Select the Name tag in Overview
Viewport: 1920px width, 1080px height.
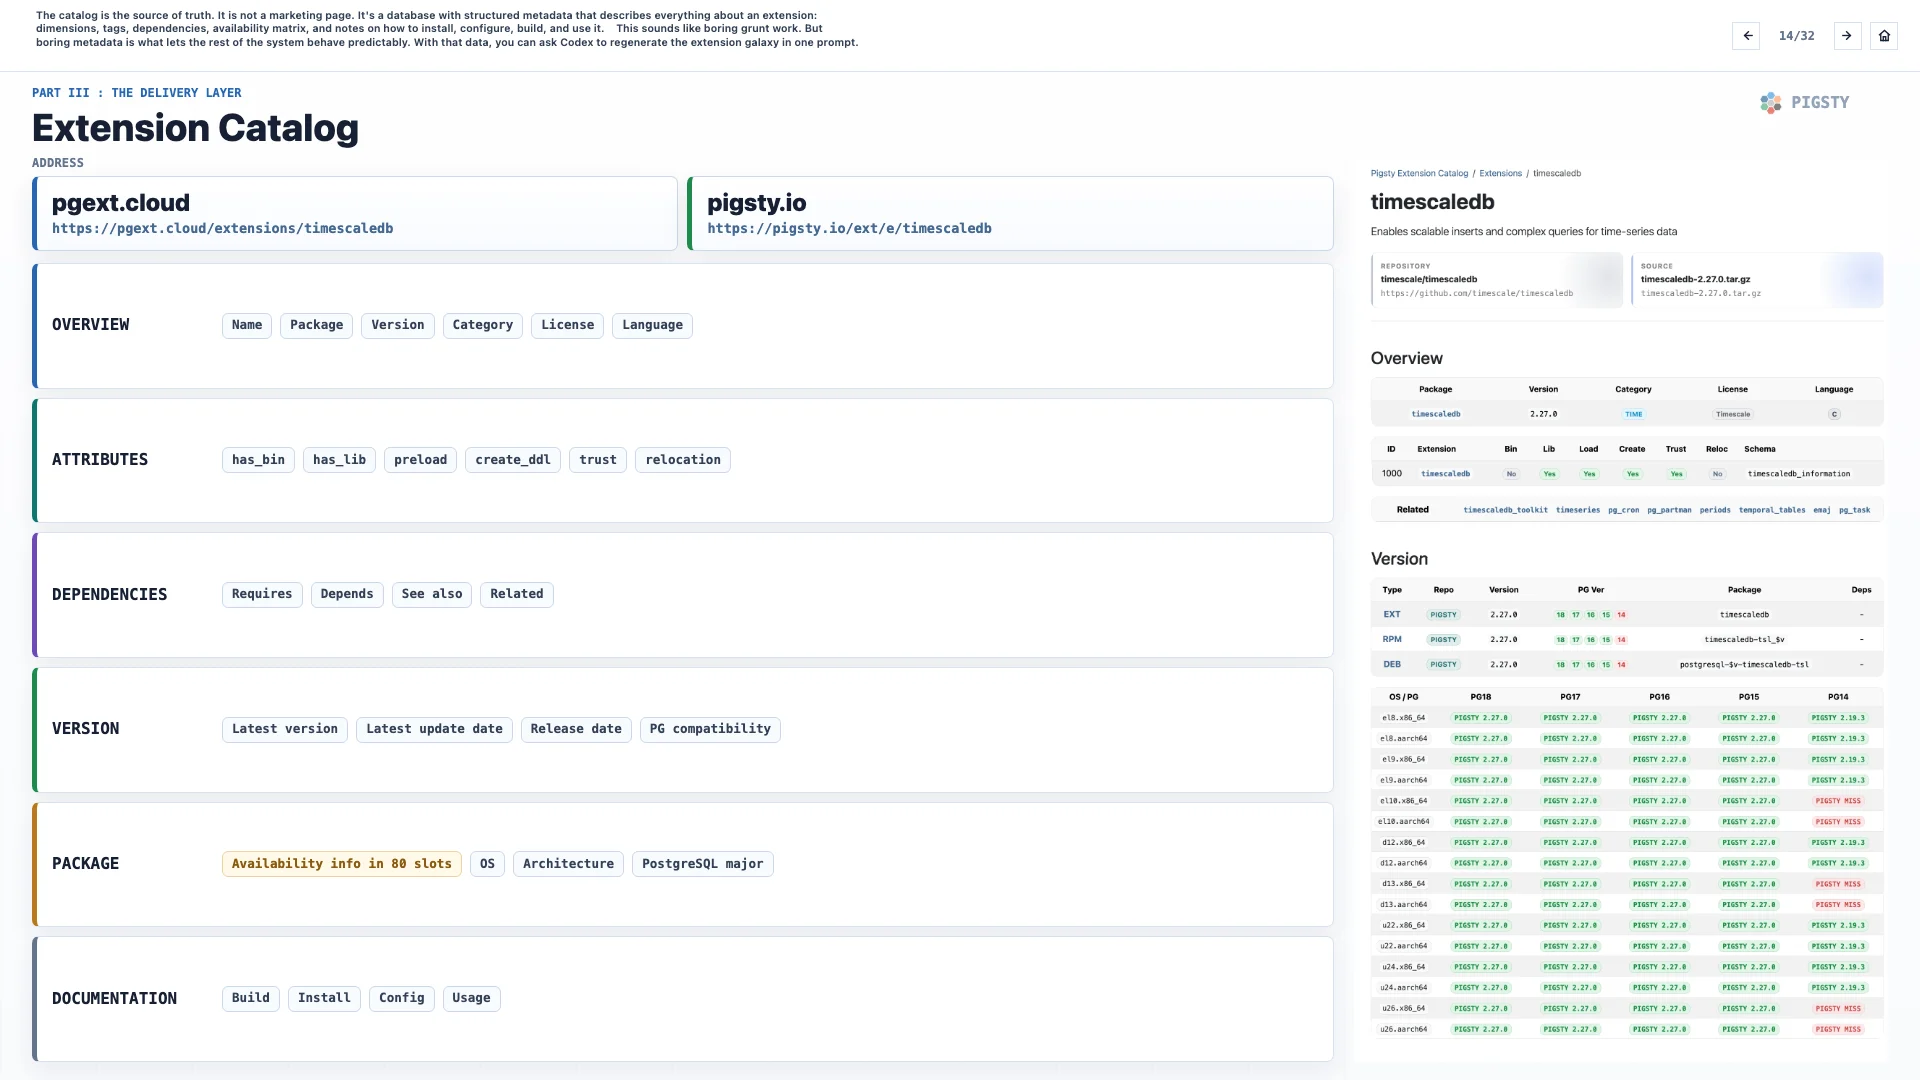[x=247, y=325]
